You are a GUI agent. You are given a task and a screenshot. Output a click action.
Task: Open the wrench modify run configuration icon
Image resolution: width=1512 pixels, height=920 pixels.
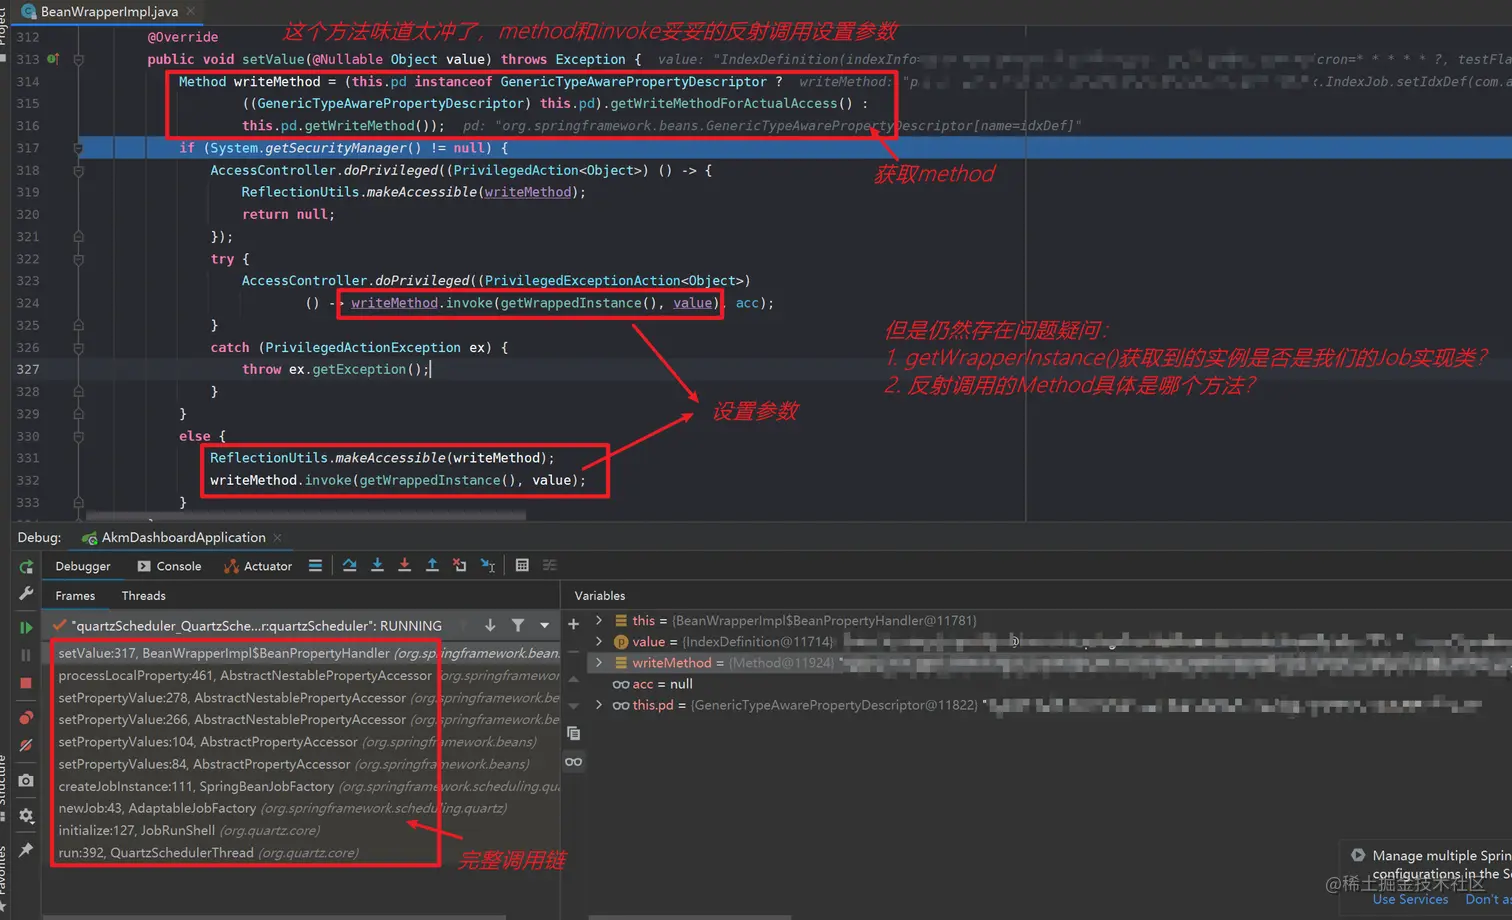coord(26,594)
